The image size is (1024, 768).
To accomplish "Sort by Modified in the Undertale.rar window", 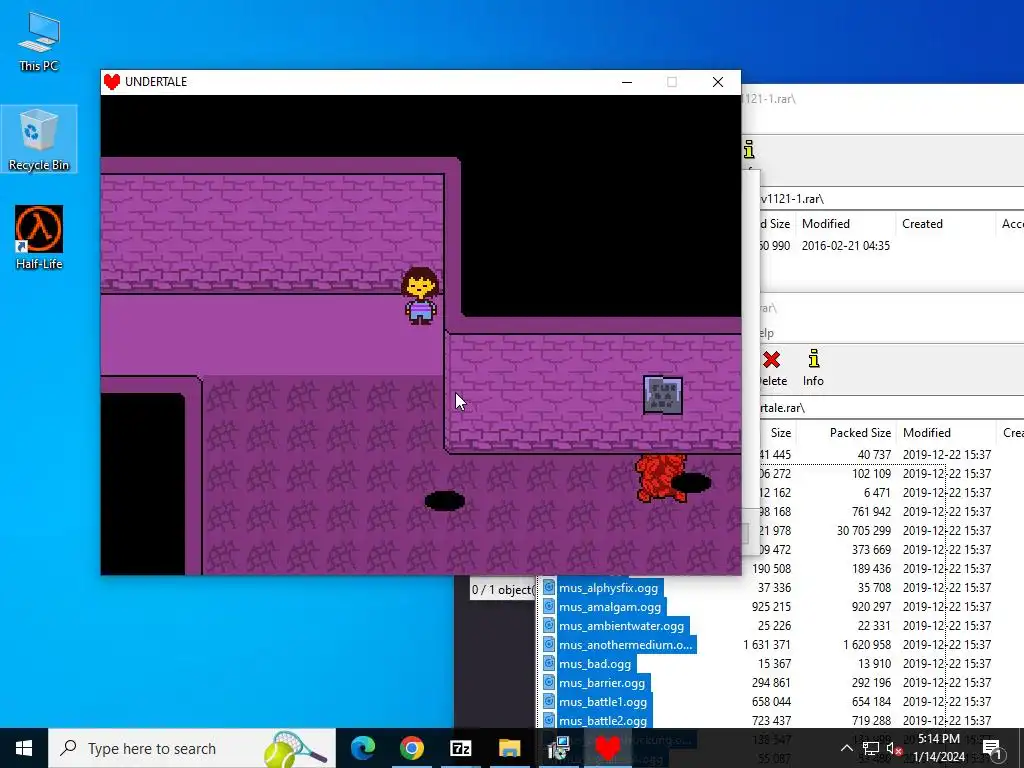I will tap(927, 432).
